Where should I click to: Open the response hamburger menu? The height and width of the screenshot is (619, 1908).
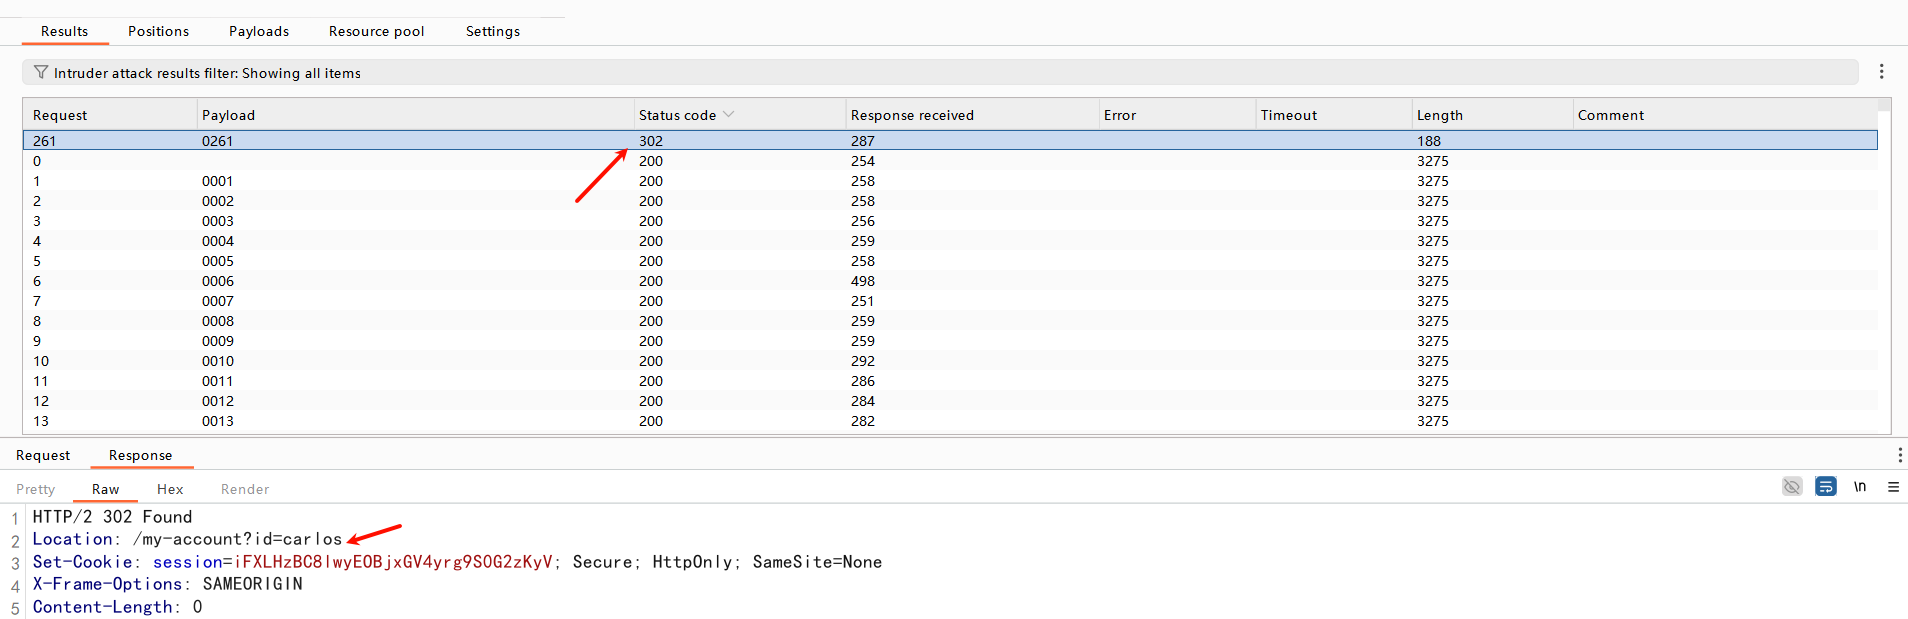point(1893,487)
